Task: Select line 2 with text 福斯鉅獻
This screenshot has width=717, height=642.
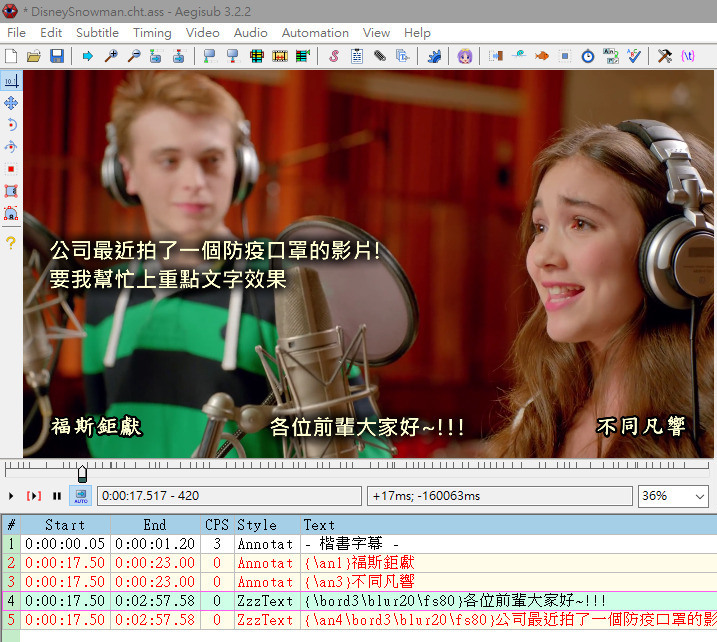Action: click(359, 562)
